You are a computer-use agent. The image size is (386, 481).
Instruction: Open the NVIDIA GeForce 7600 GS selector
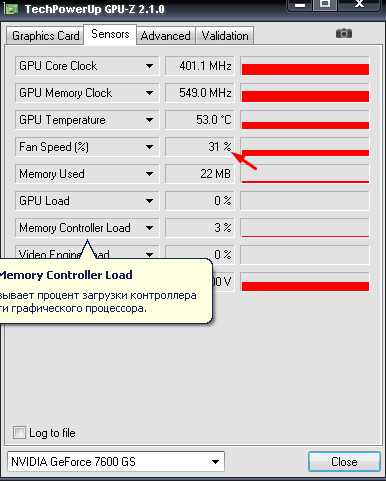coord(116,462)
